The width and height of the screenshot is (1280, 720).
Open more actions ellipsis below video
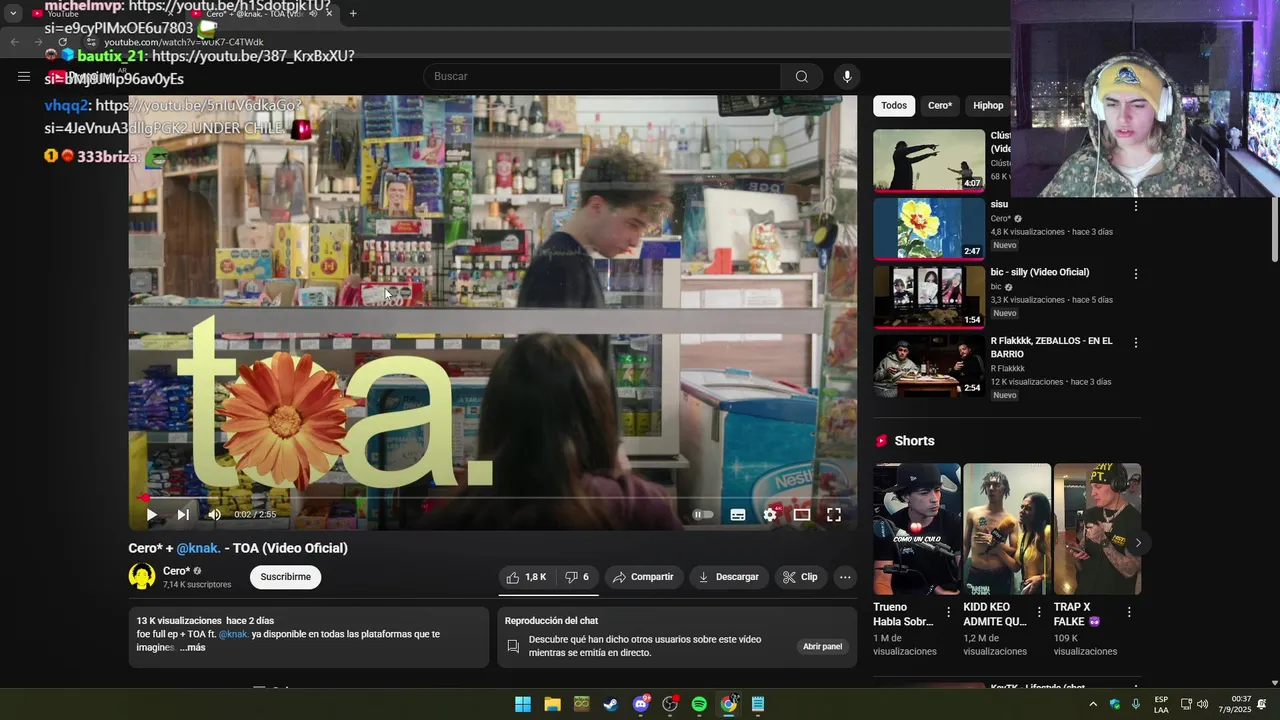(845, 577)
